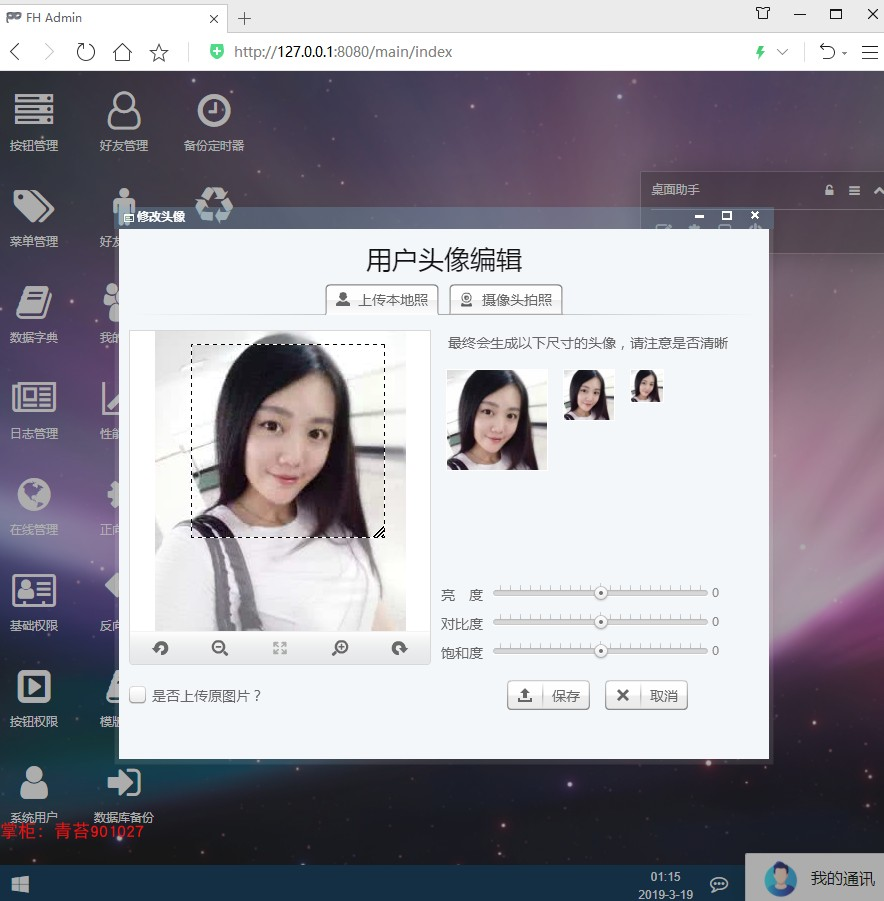
Task: Click the 取消 button
Action: pos(646,695)
